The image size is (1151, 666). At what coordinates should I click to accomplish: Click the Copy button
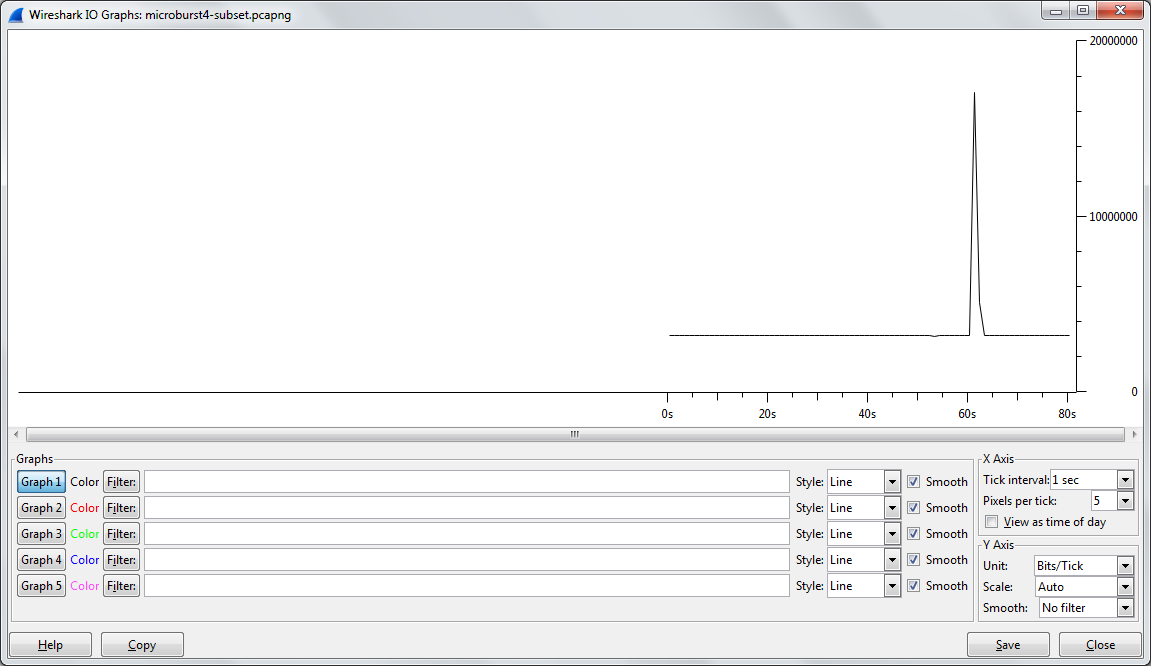[142, 645]
